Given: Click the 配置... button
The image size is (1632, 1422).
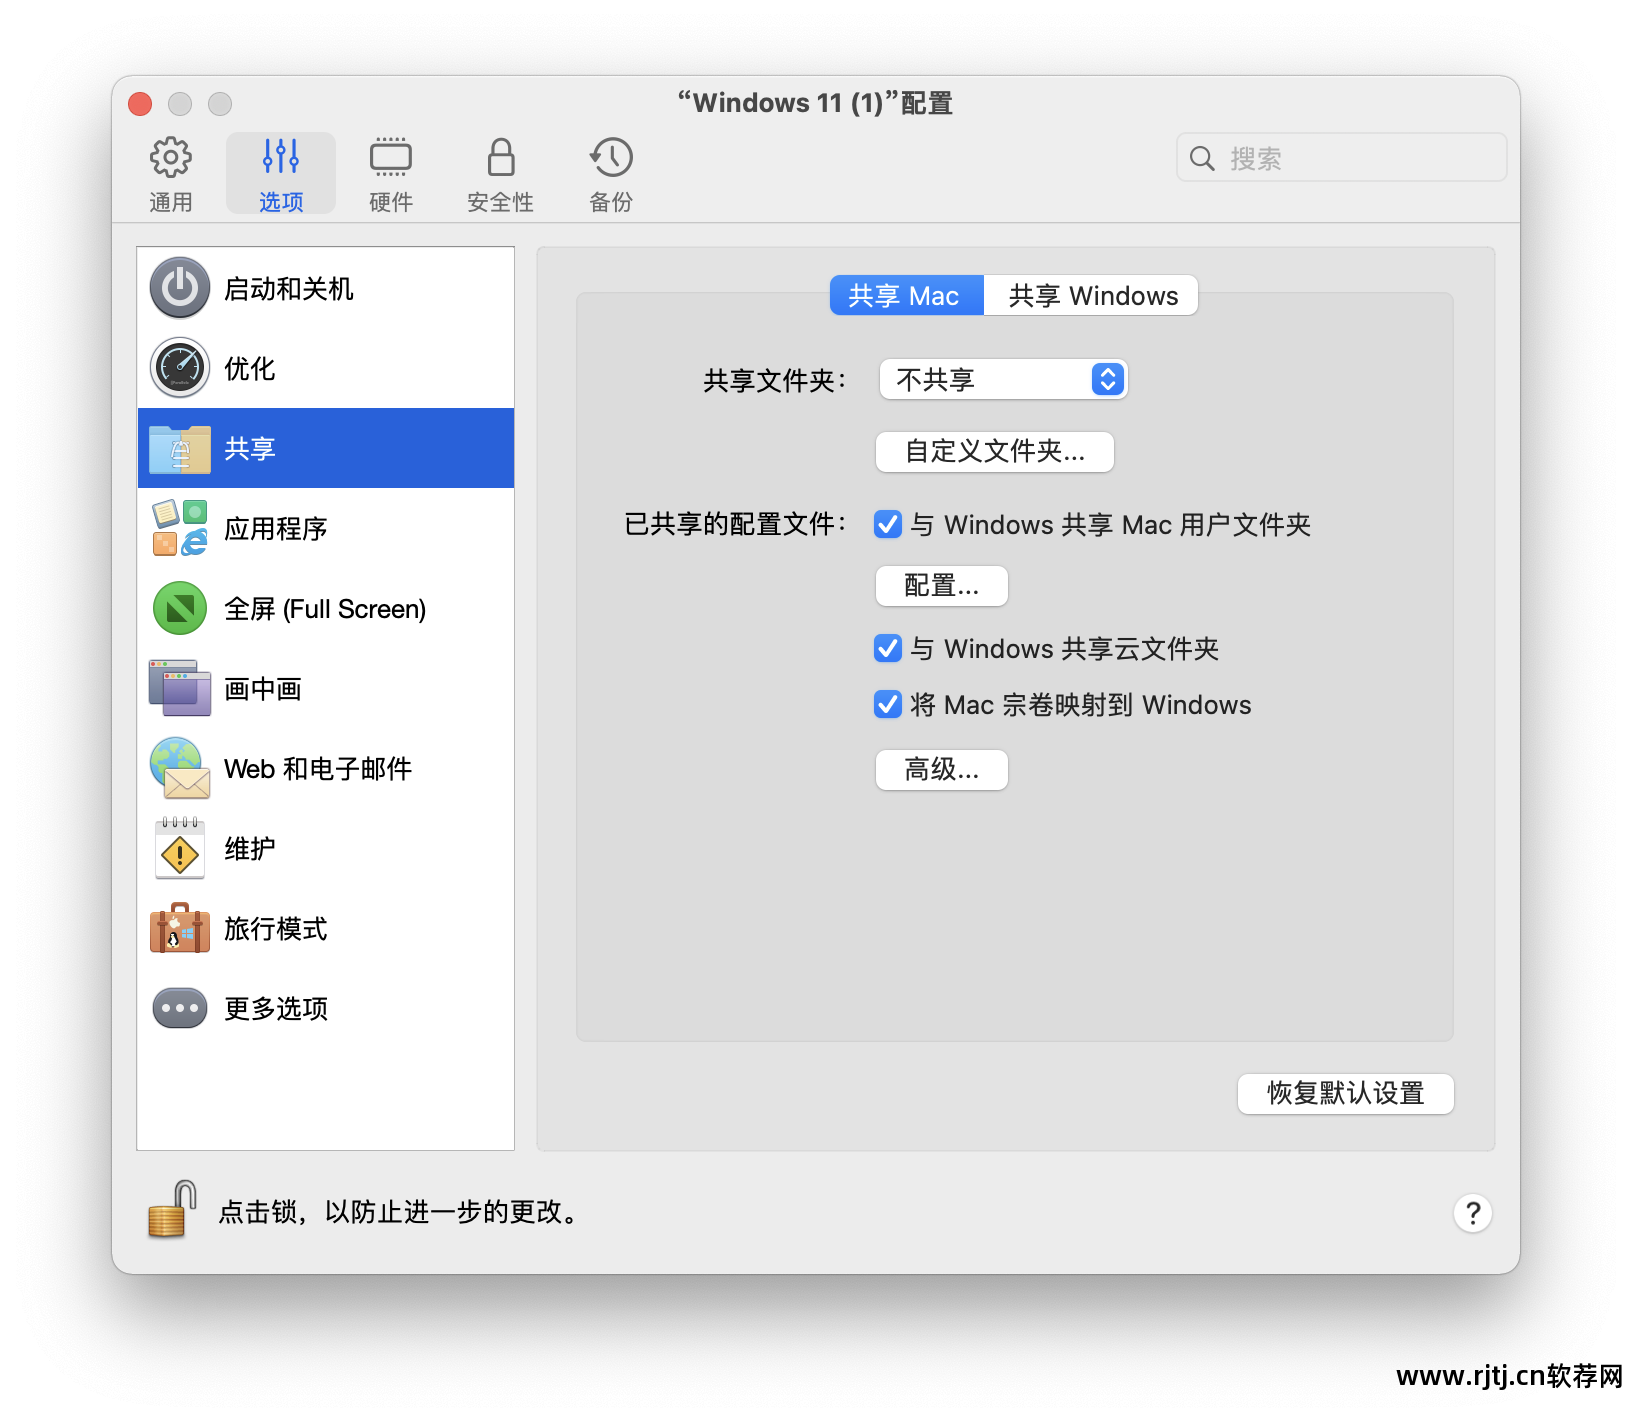Looking at the screenshot, I should (x=942, y=585).
